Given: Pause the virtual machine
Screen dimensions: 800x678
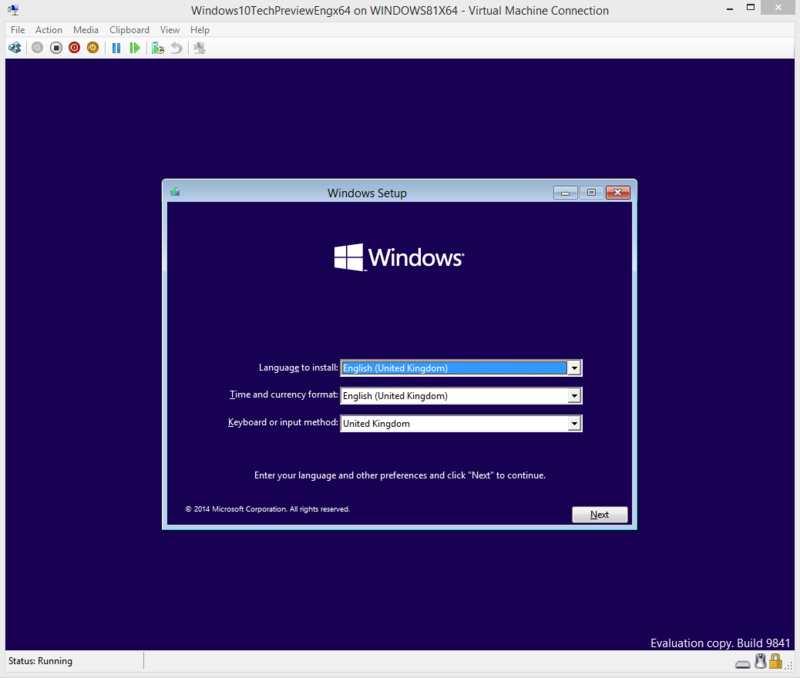Looking at the screenshot, I should click(116, 48).
